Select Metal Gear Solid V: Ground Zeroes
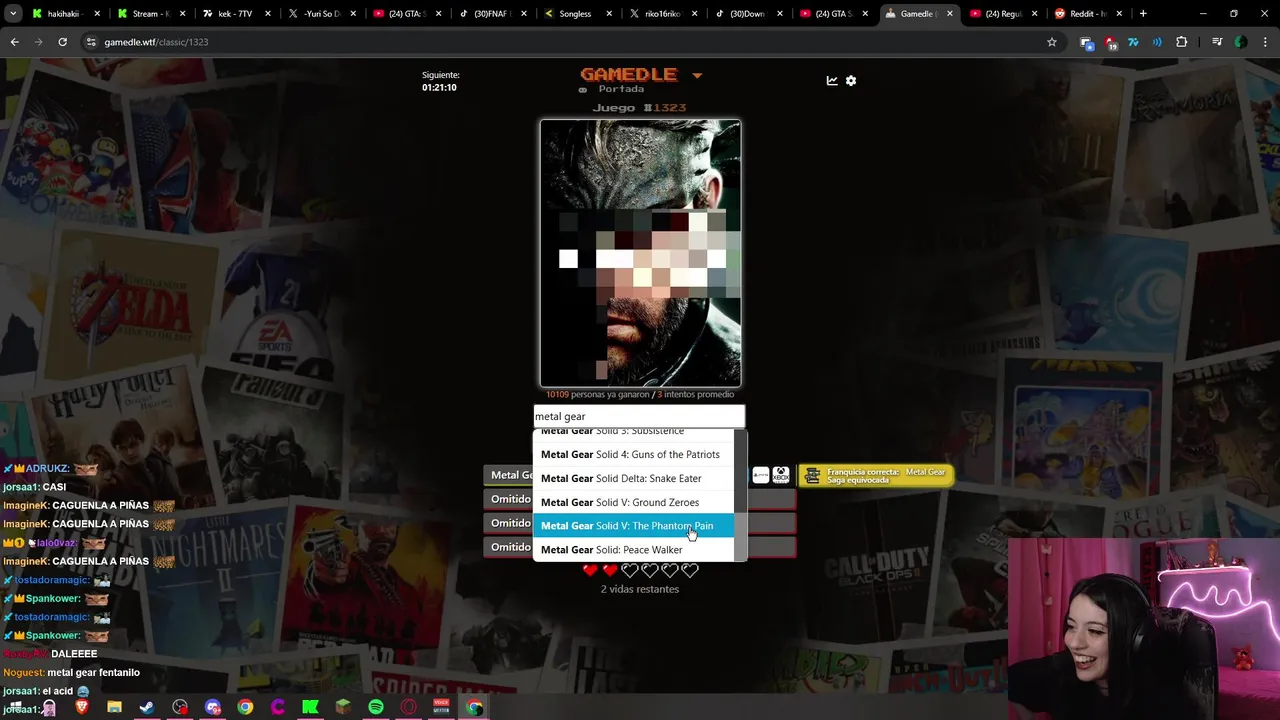 [634, 502]
